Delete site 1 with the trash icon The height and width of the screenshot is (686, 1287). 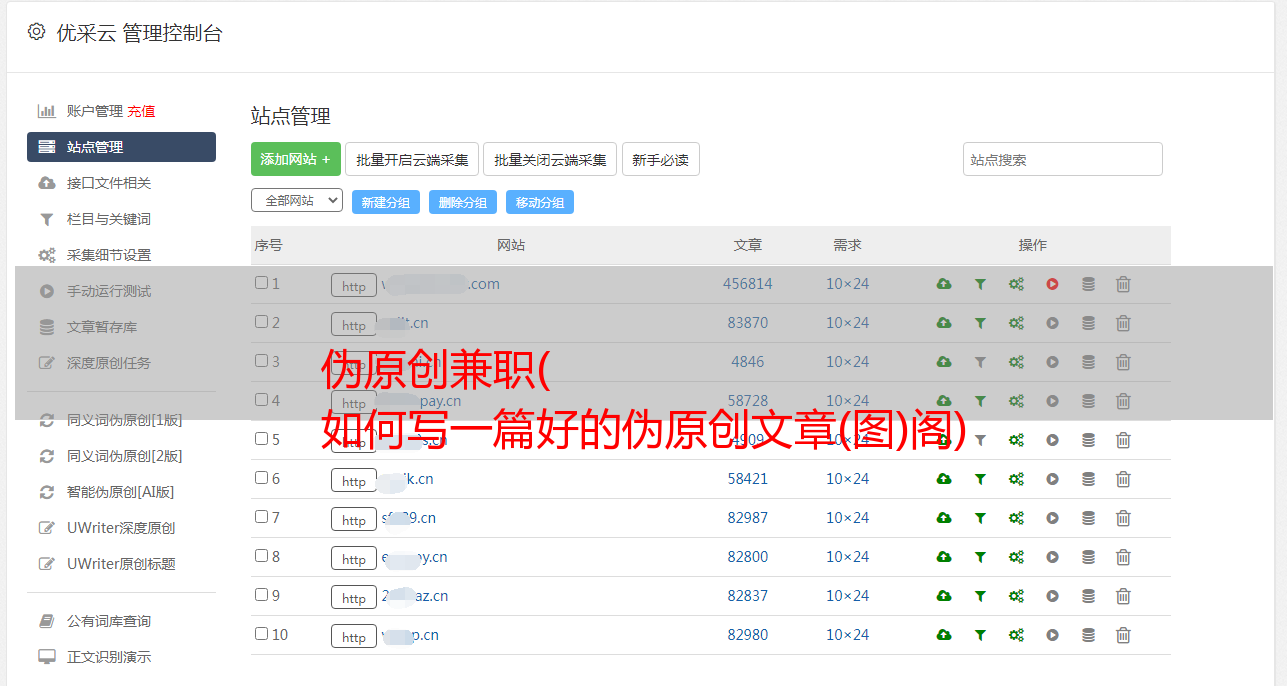pos(1123,284)
